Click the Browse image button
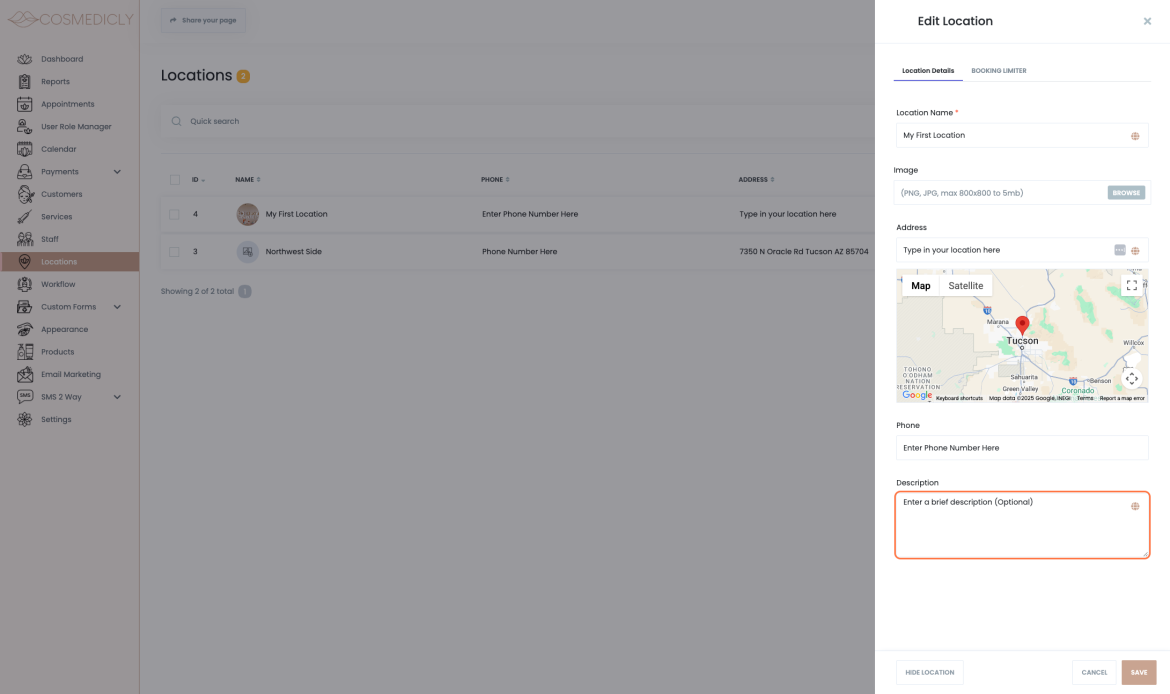This screenshot has height=694, width=1170. coord(1126,193)
